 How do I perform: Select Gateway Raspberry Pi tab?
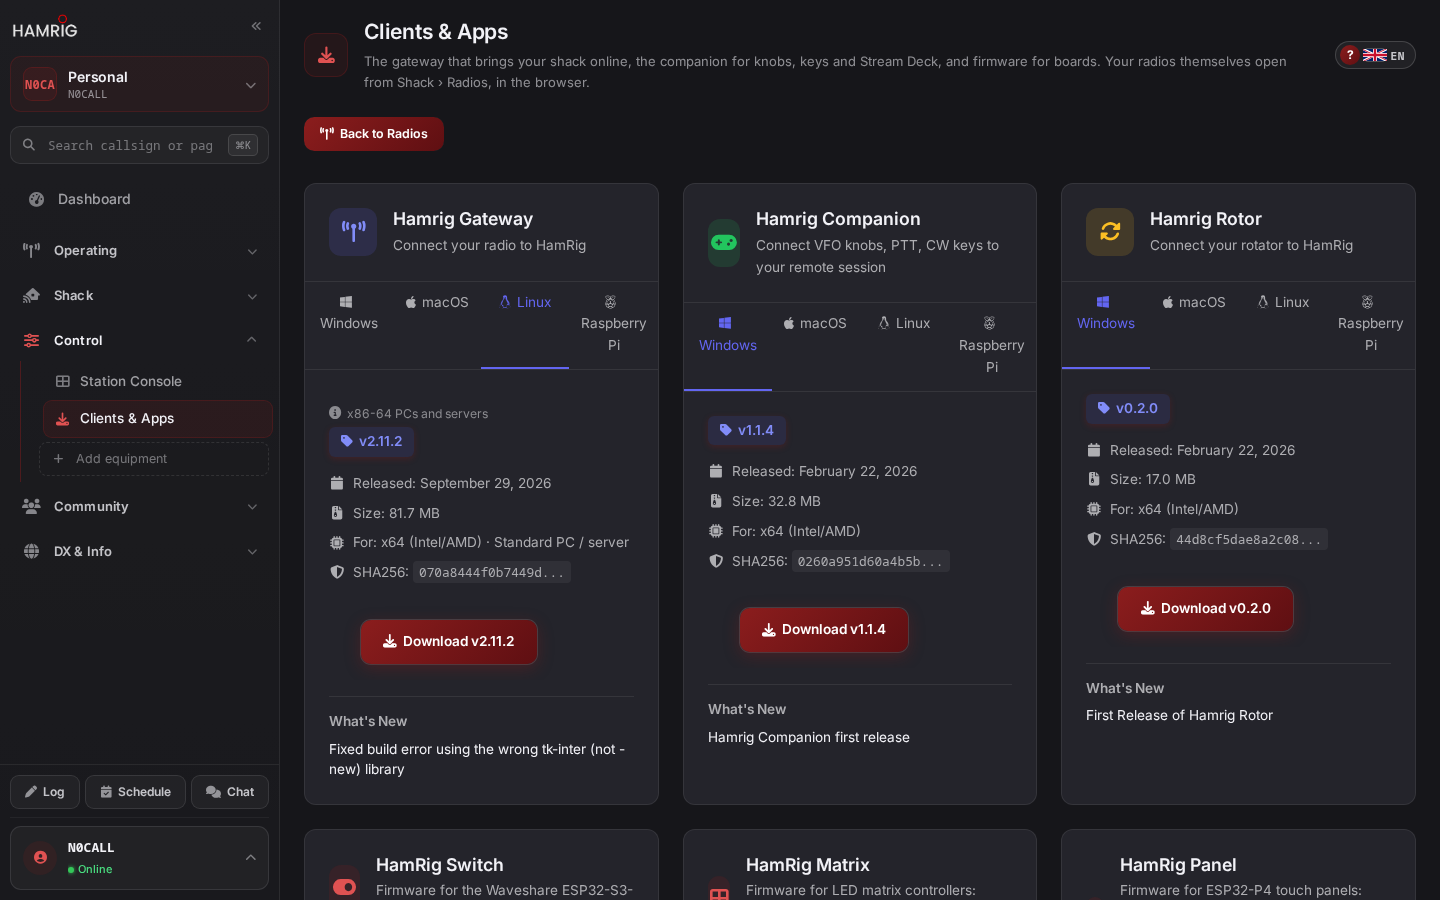pyautogui.click(x=613, y=324)
